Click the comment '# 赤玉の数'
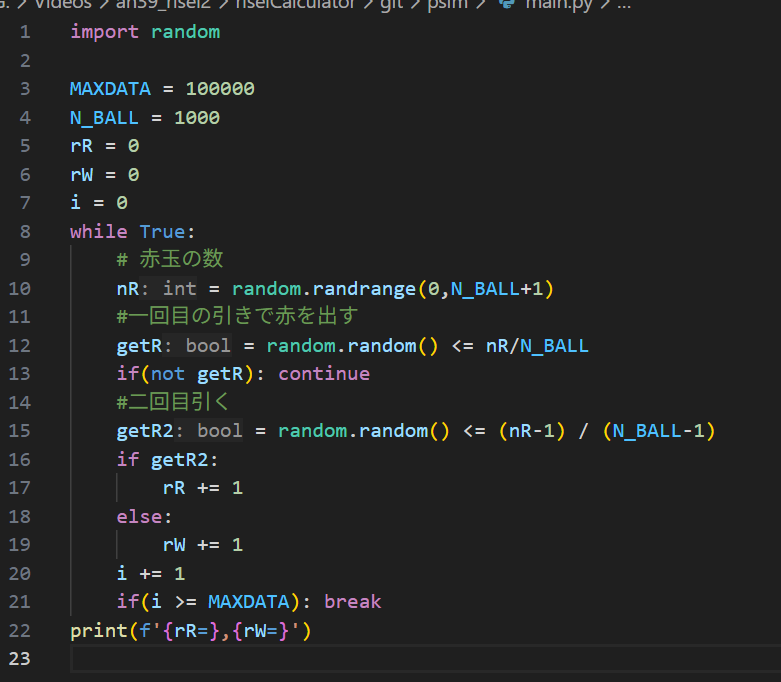The width and height of the screenshot is (781, 682). pyautogui.click(x=170, y=259)
